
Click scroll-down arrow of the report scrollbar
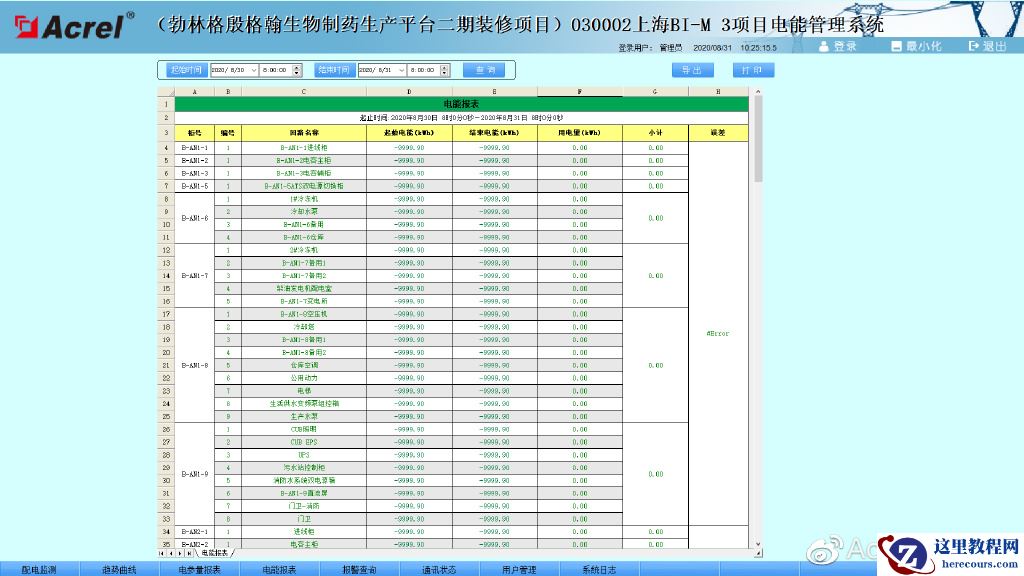pyautogui.click(x=758, y=544)
